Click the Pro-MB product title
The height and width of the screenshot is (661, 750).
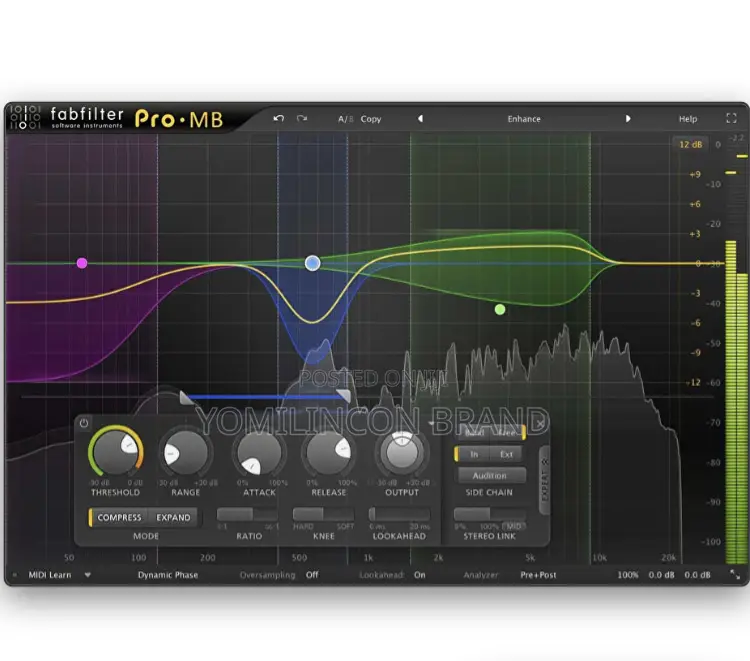pyautogui.click(x=179, y=119)
